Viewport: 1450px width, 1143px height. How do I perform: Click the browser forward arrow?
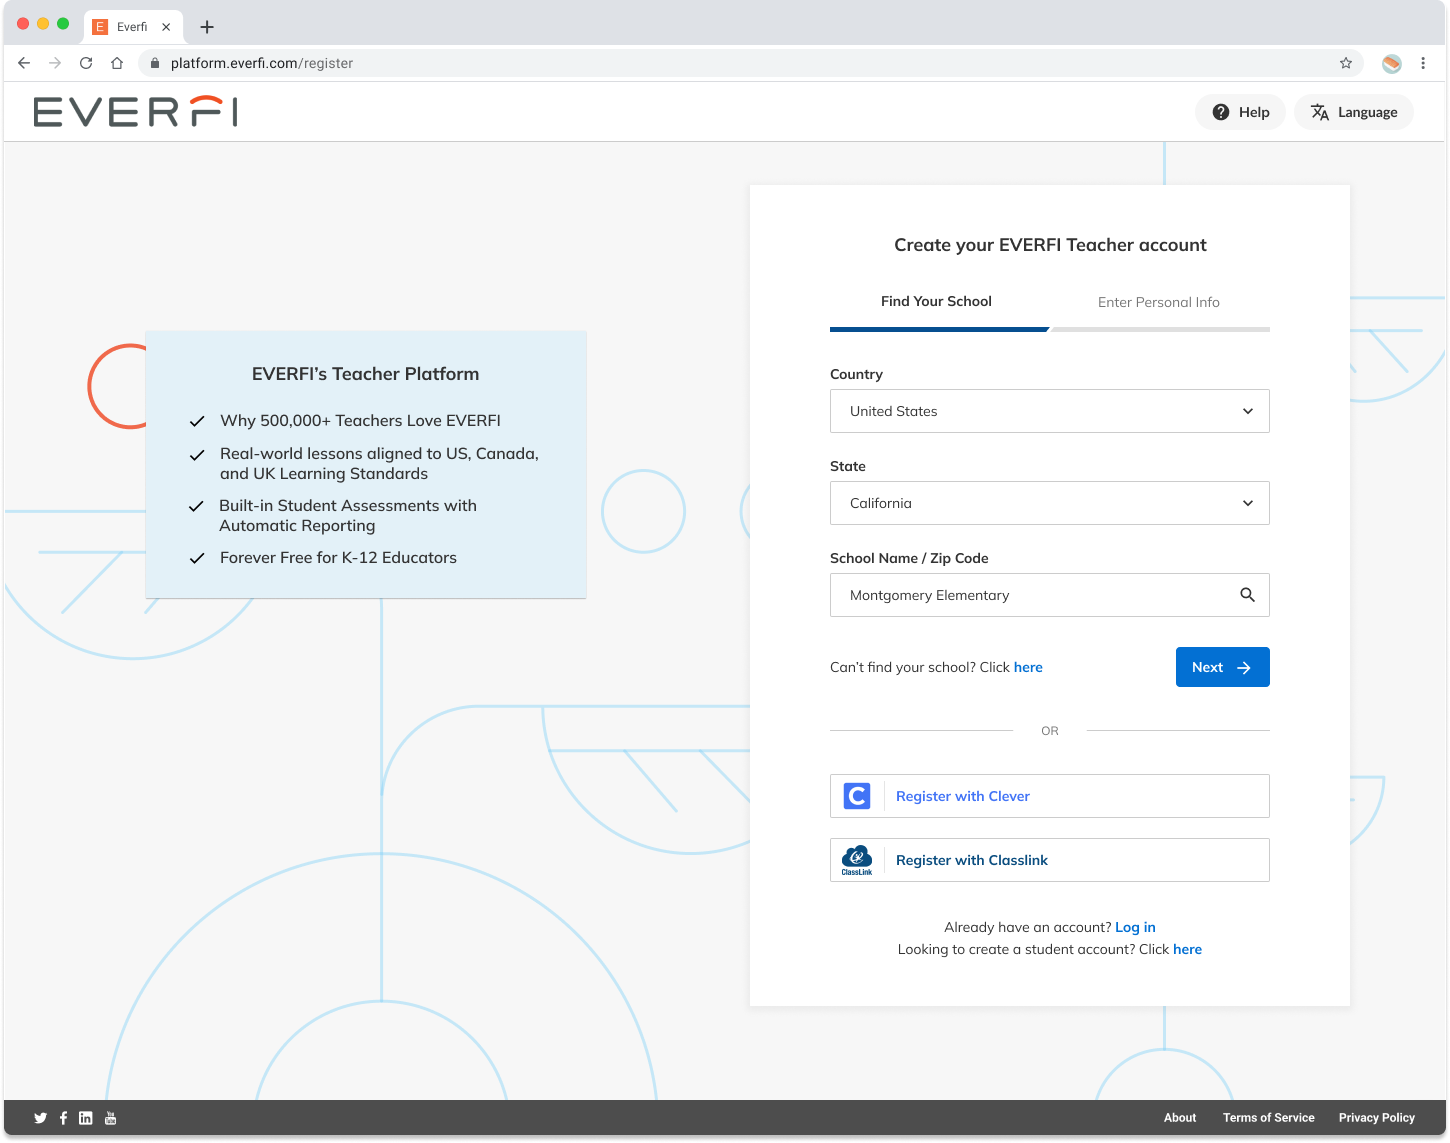pyautogui.click(x=55, y=63)
